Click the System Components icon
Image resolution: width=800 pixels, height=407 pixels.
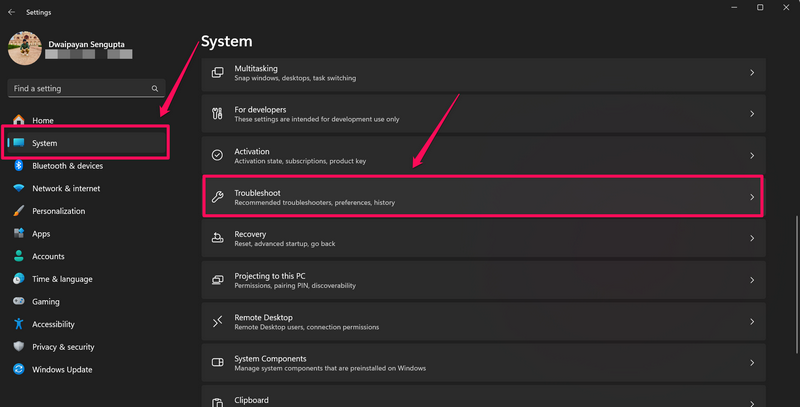218,362
